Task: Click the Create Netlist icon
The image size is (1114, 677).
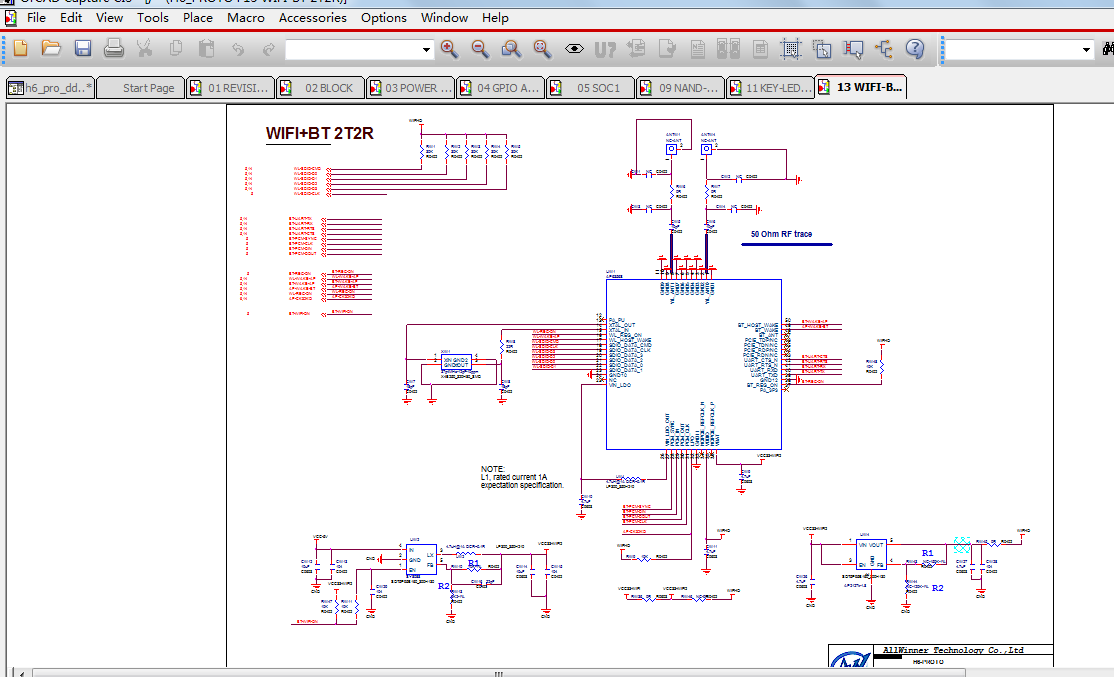Action: pyautogui.click(x=698, y=48)
